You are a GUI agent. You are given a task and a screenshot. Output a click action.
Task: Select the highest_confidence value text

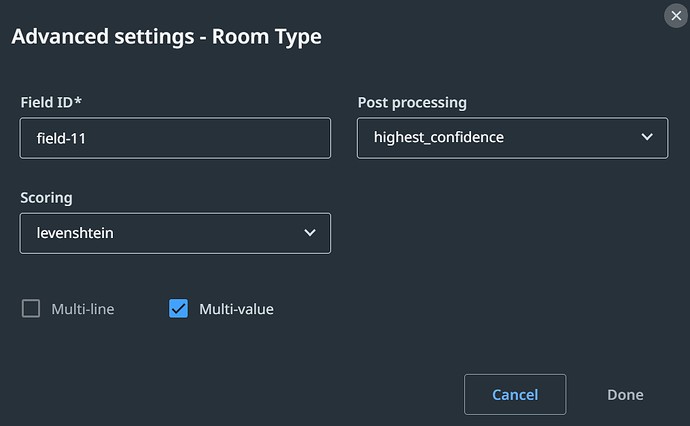pyautogui.click(x=439, y=137)
